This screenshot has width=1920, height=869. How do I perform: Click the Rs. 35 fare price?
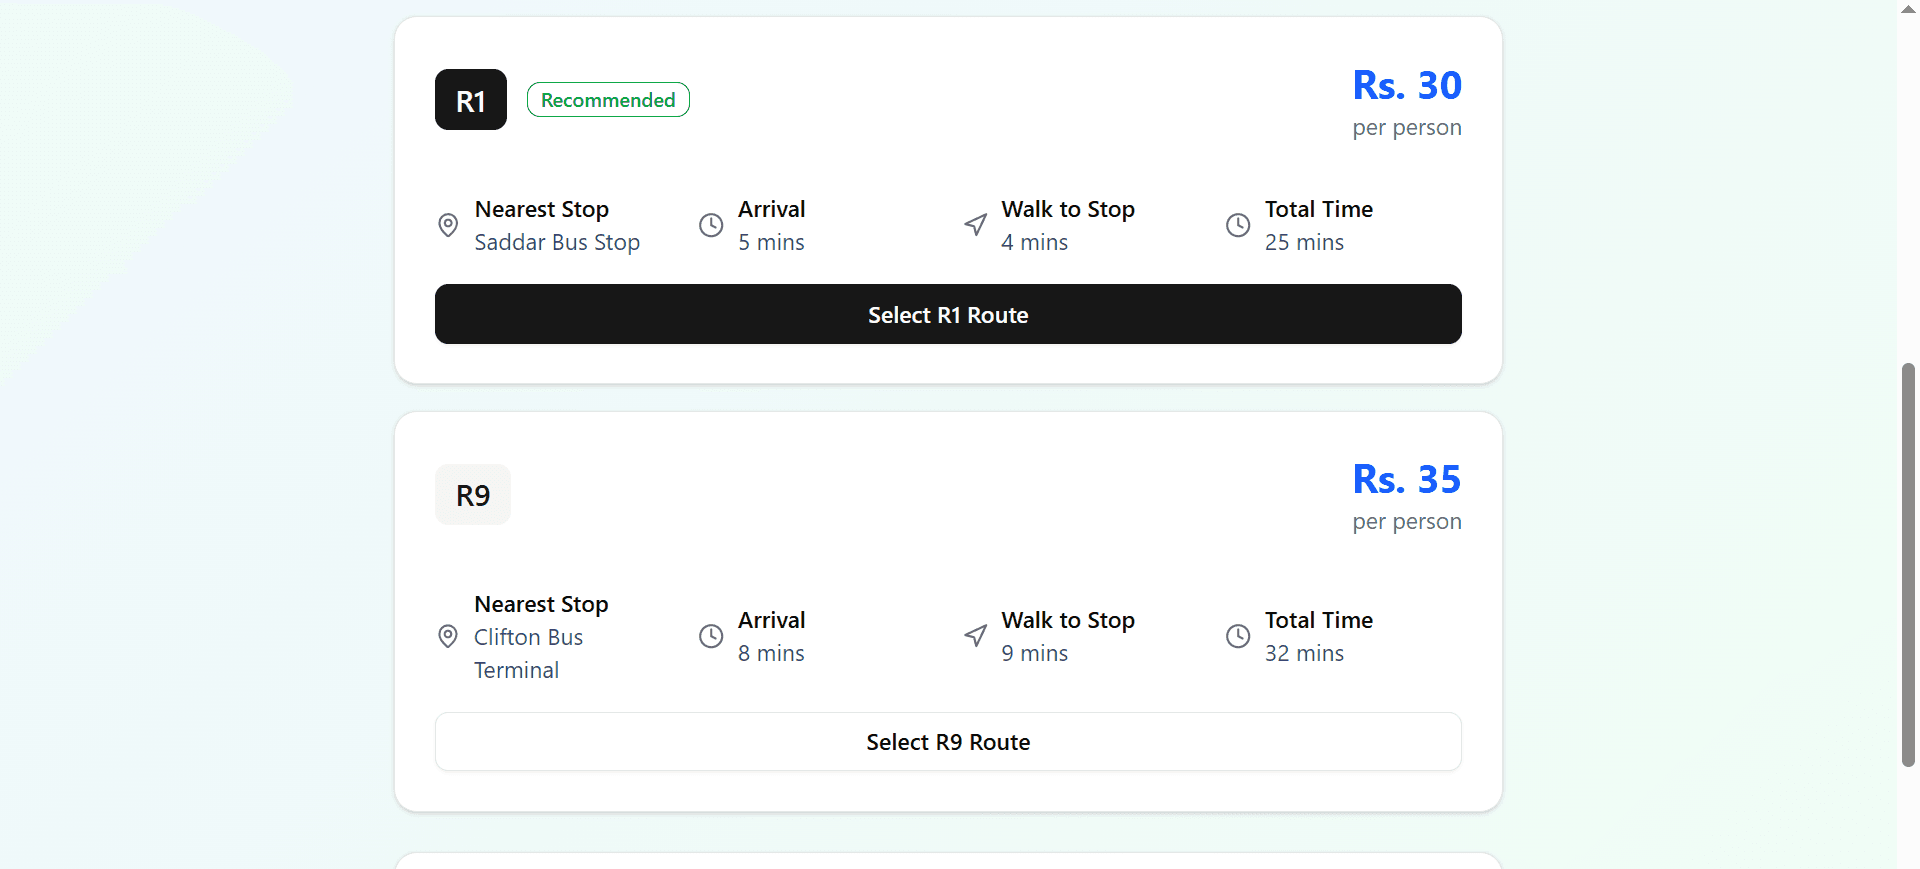[x=1406, y=480]
